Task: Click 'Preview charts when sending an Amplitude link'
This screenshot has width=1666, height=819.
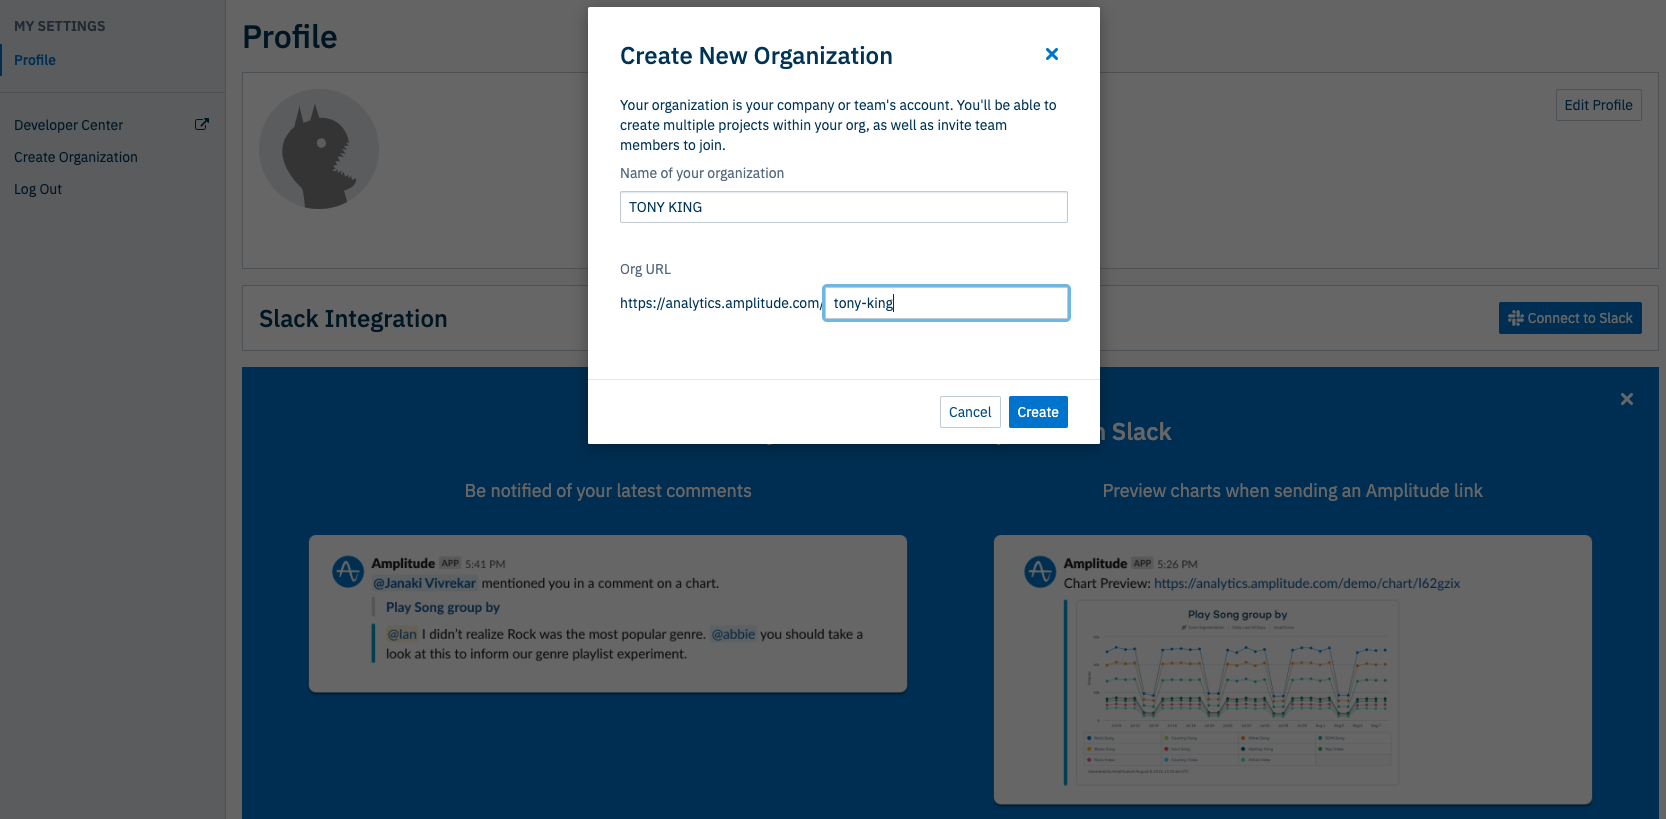Action: pyautogui.click(x=1292, y=491)
